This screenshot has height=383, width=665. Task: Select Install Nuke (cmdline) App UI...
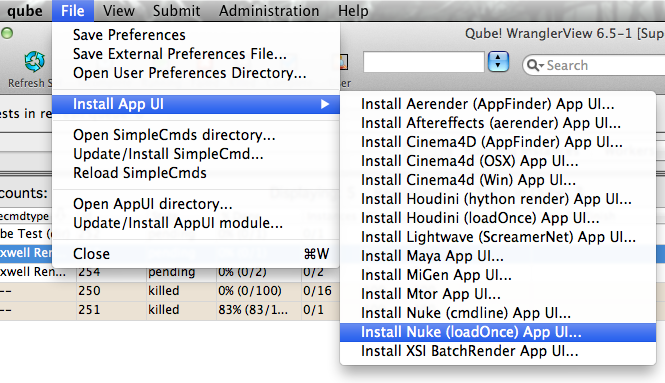point(498,313)
